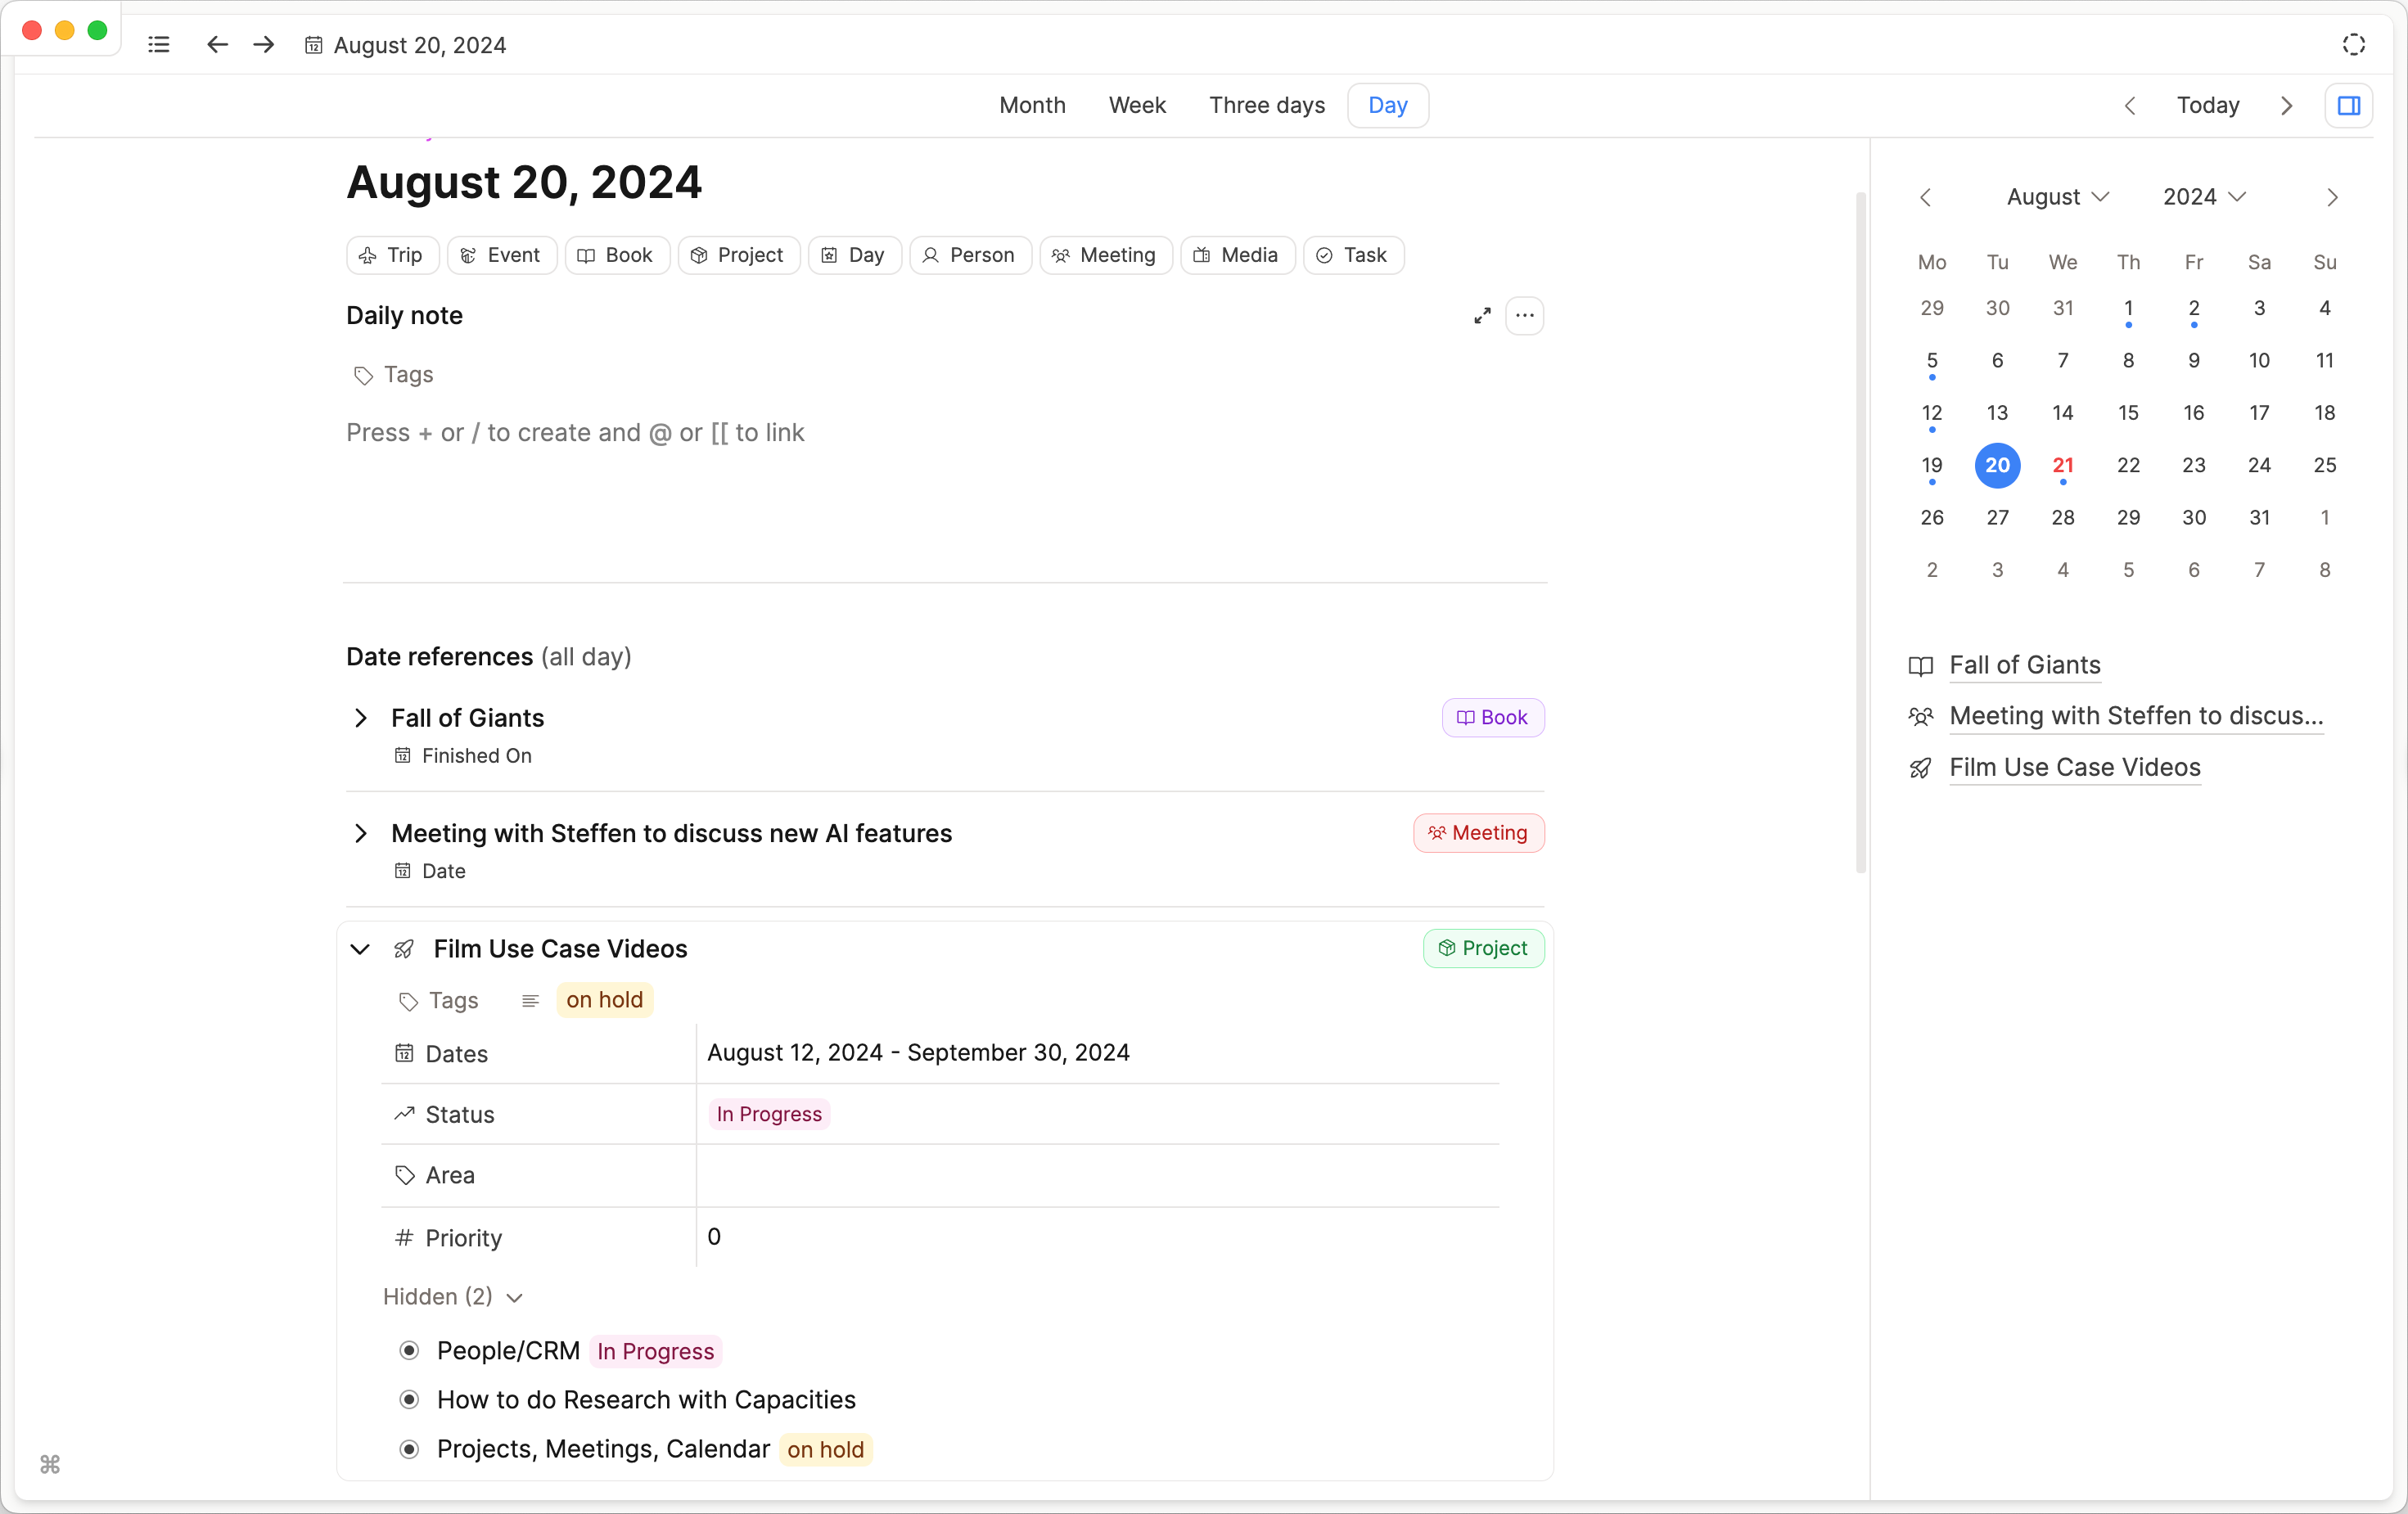The height and width of the screenshot is (1514, 2408).
Task: Open command palette icon at bottom left
Action: tap(50, 1464)
